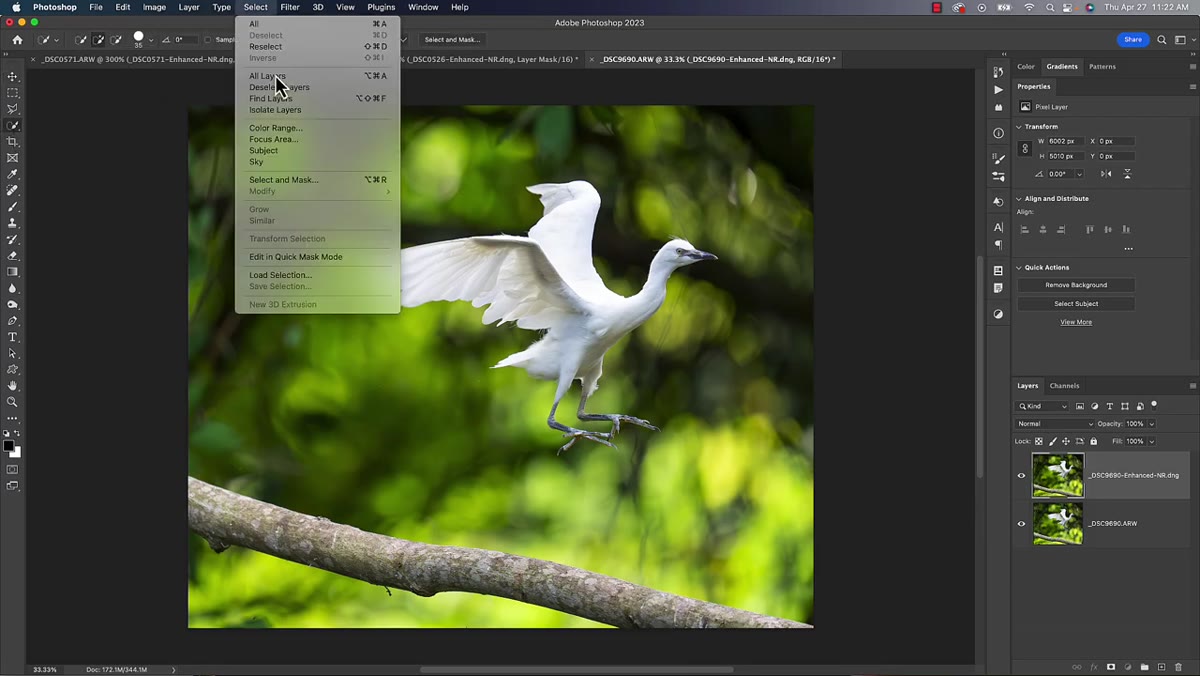Select the Eraser tool

click(13, 256)
